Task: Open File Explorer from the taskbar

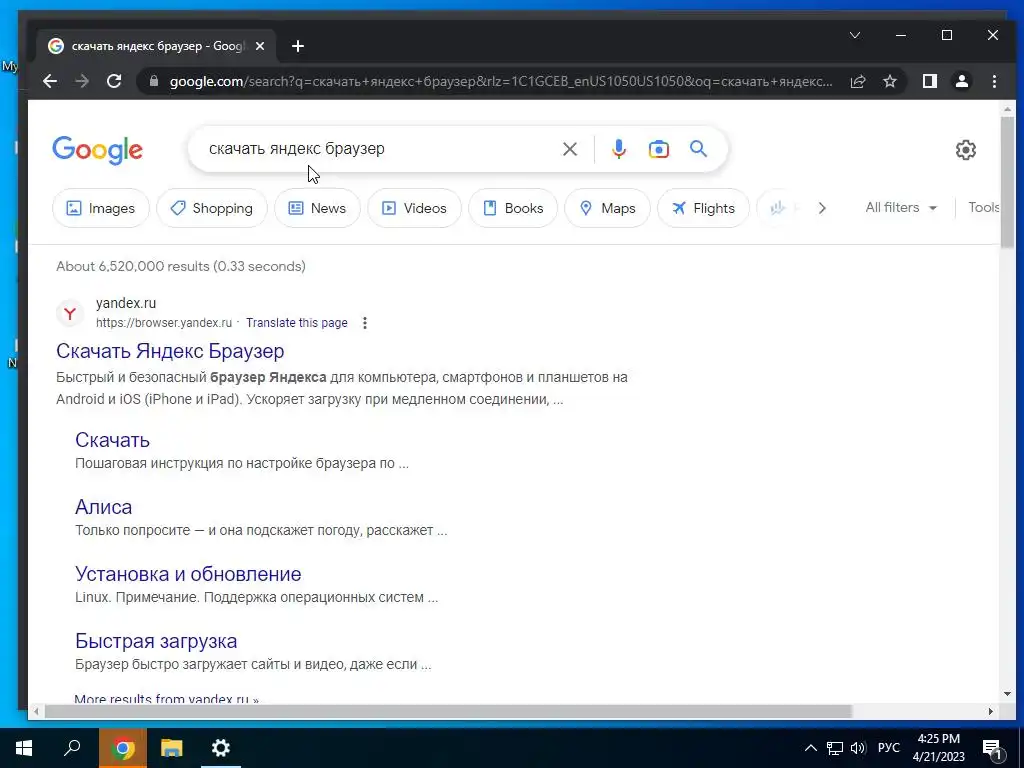Action: pyautogui.click(x=172, y=748)
